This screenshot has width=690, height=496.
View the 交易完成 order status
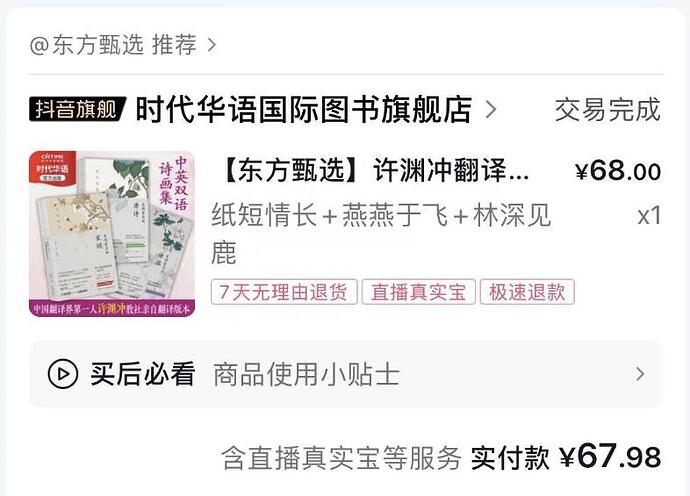click(x=608, y=110)
